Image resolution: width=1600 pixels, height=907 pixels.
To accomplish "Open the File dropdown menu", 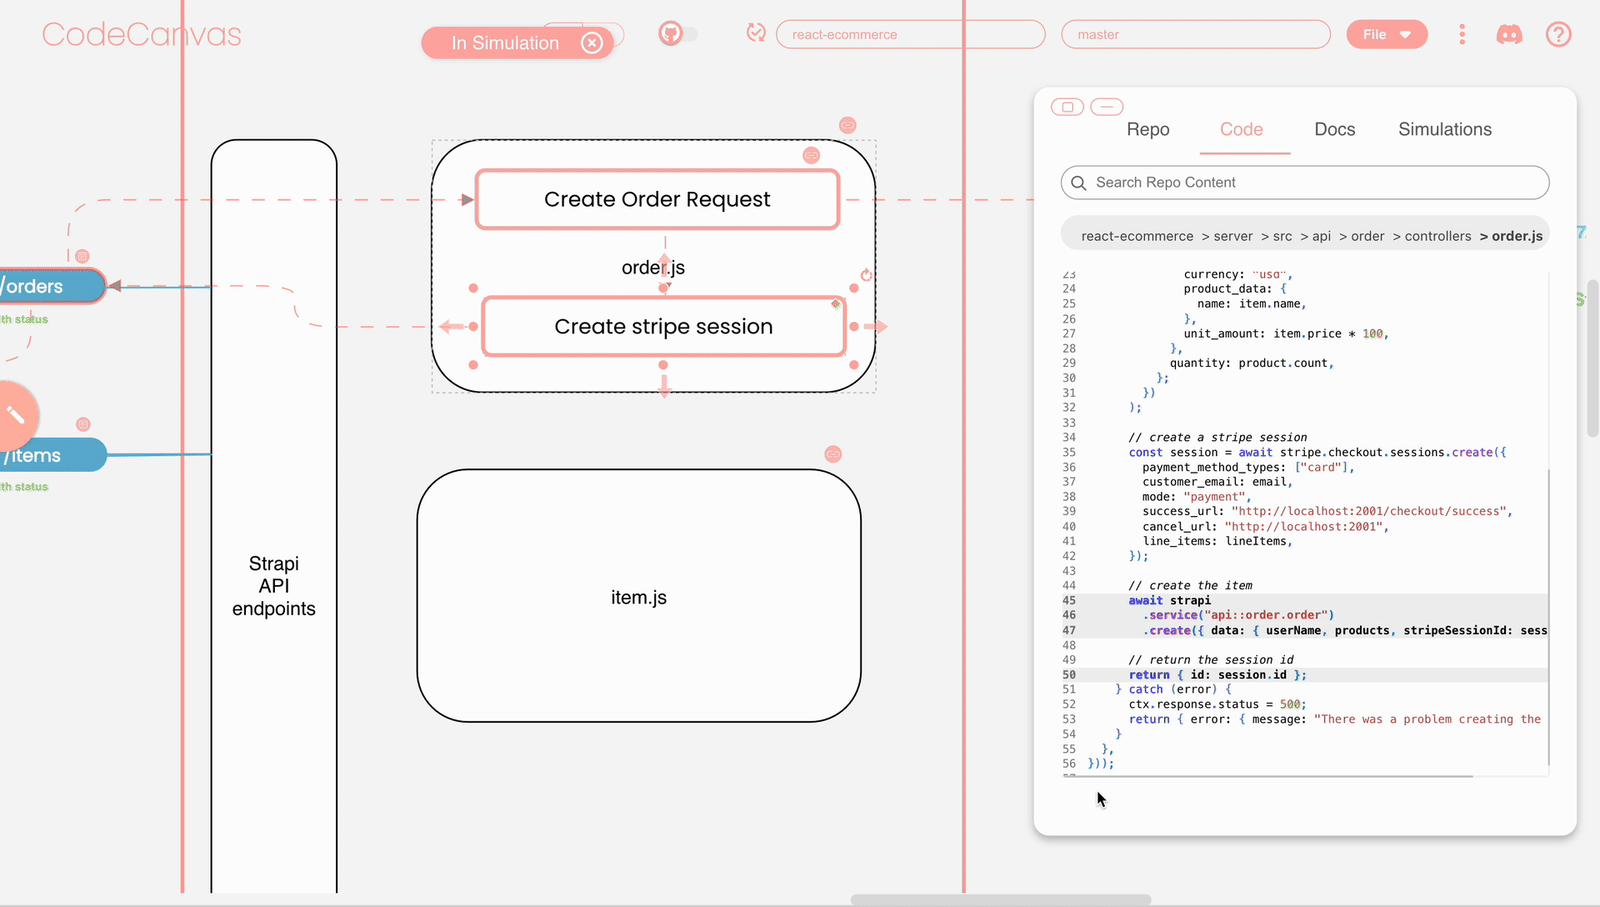I will tap(1386, 33).
